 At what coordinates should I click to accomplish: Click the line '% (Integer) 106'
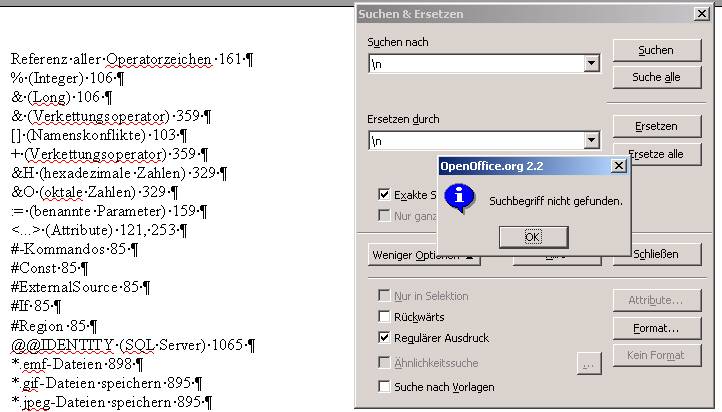click(x=67, y=78)
